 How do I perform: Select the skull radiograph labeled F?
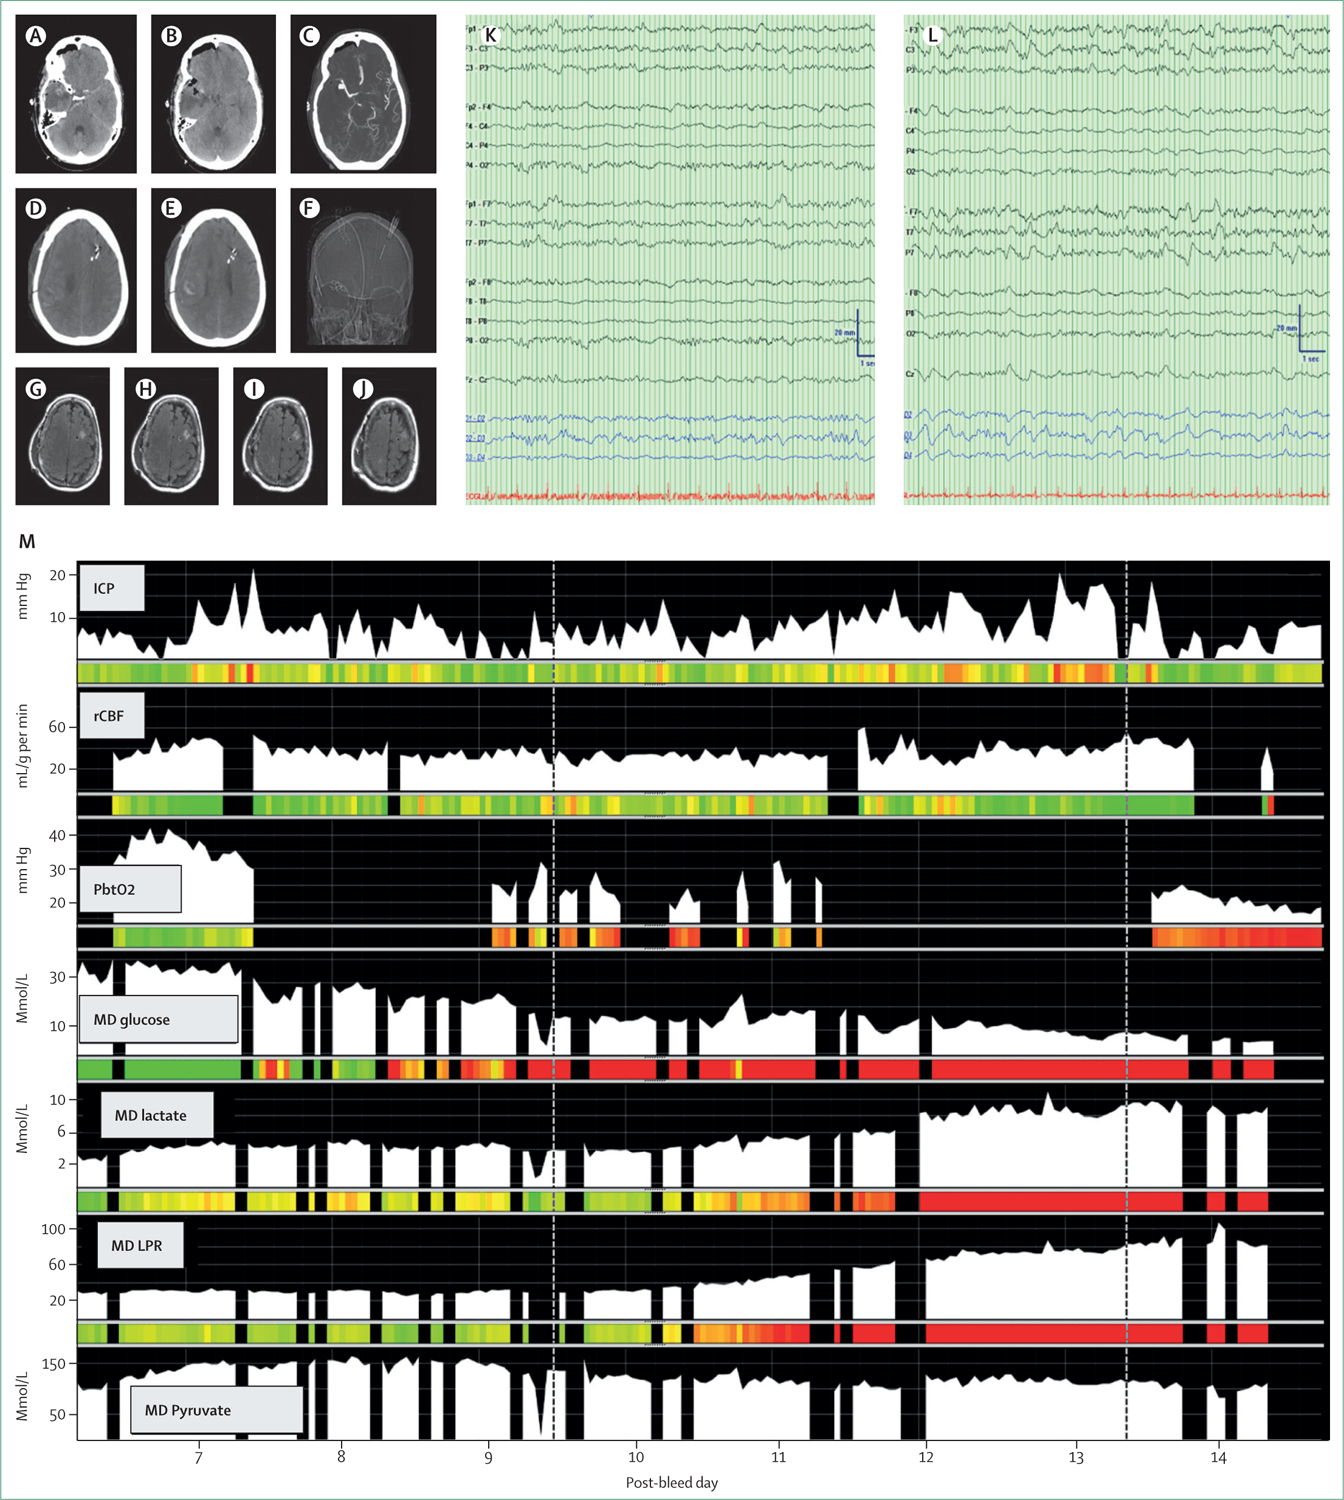(x=363, y=270)
